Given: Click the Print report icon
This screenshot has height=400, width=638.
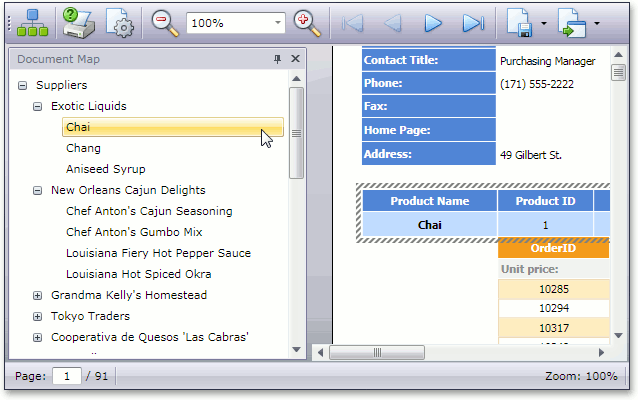Looking at the screenshot, I should tap(78, 21).
